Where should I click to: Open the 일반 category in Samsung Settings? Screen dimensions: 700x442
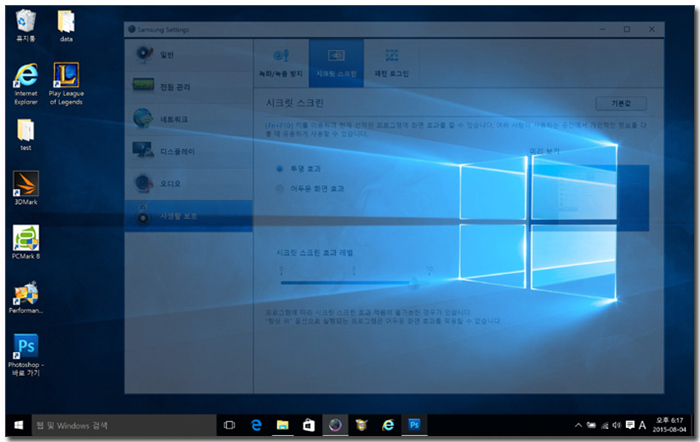[189, 55]
